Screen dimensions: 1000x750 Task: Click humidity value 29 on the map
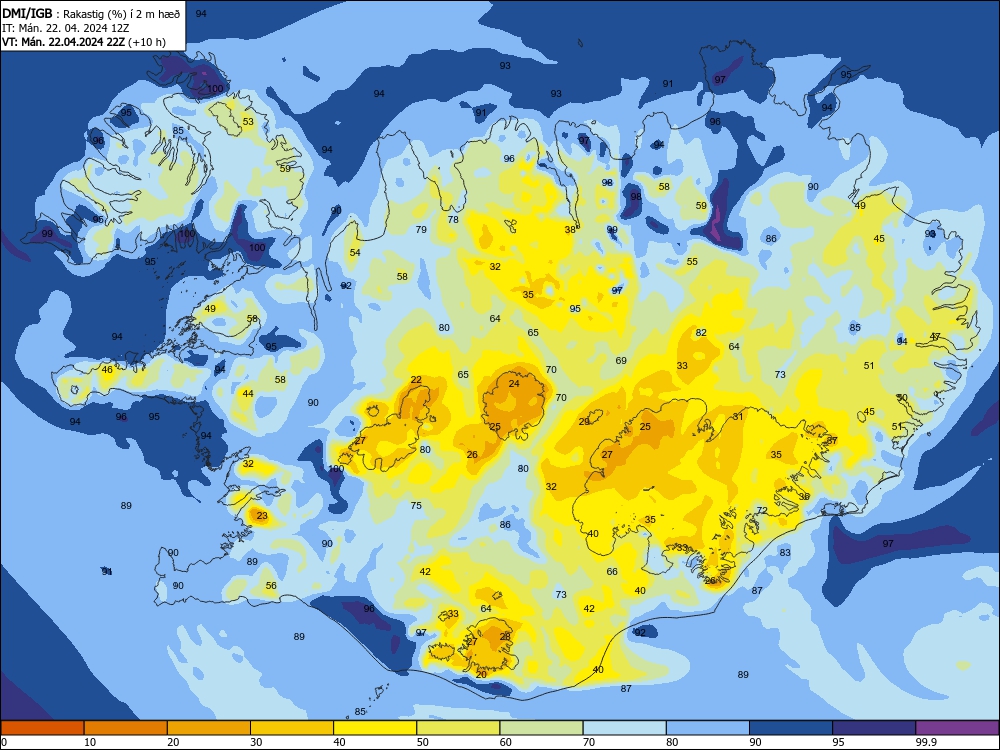pos(584,422)
